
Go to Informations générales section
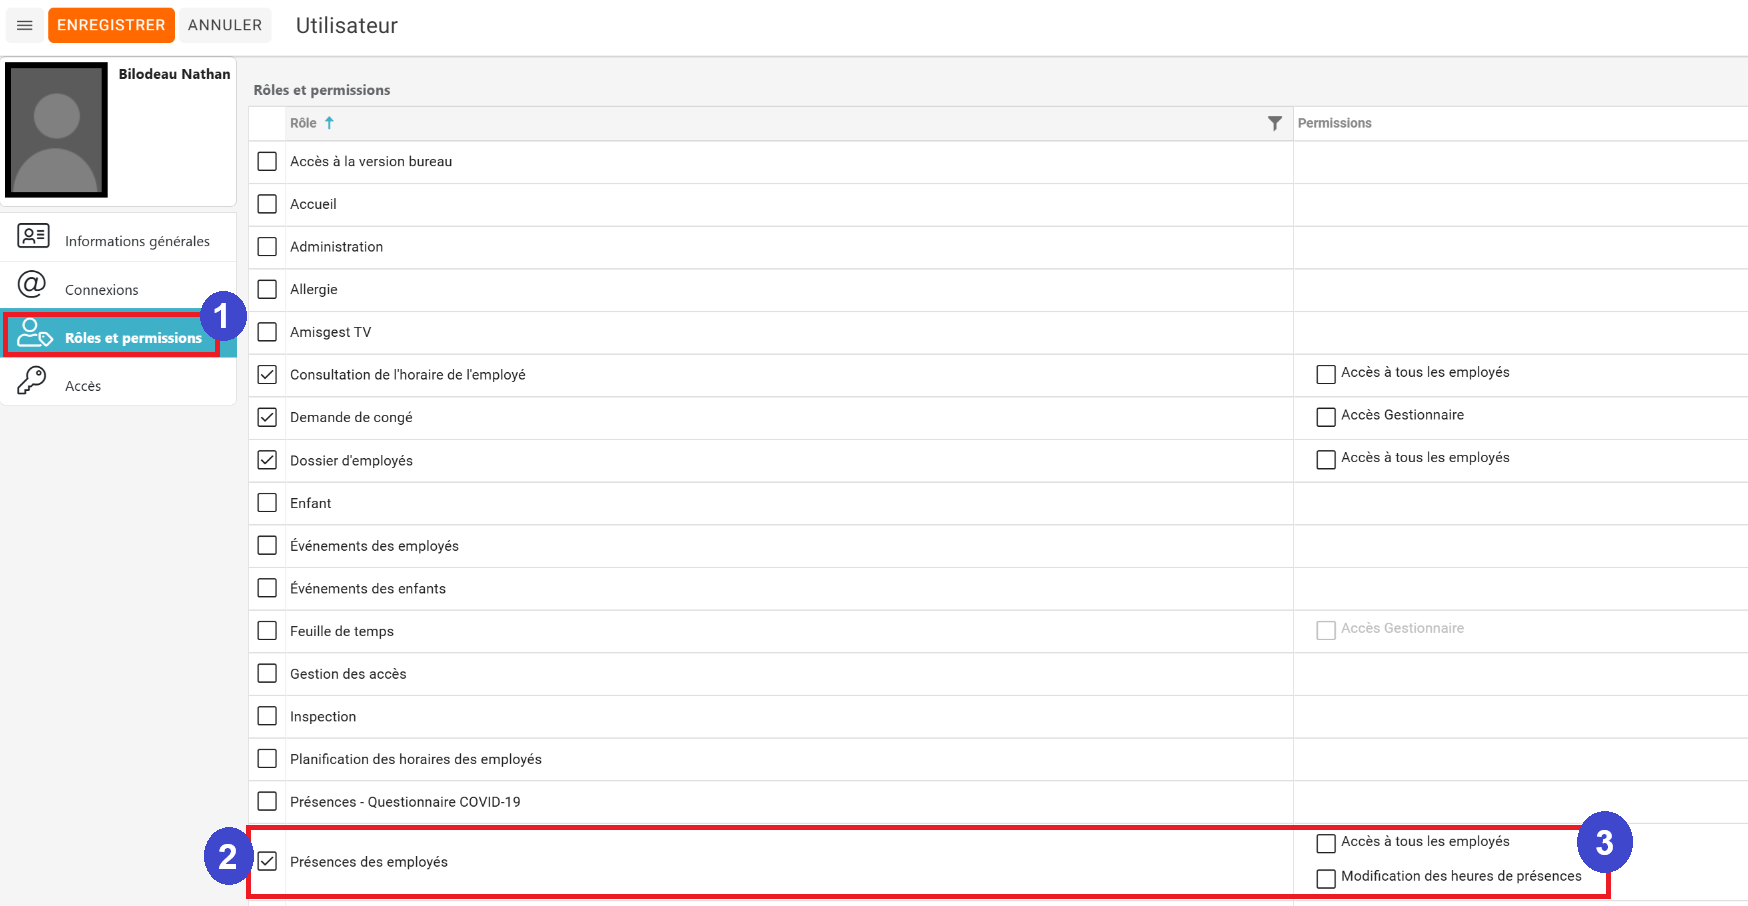tap(137, 241)
